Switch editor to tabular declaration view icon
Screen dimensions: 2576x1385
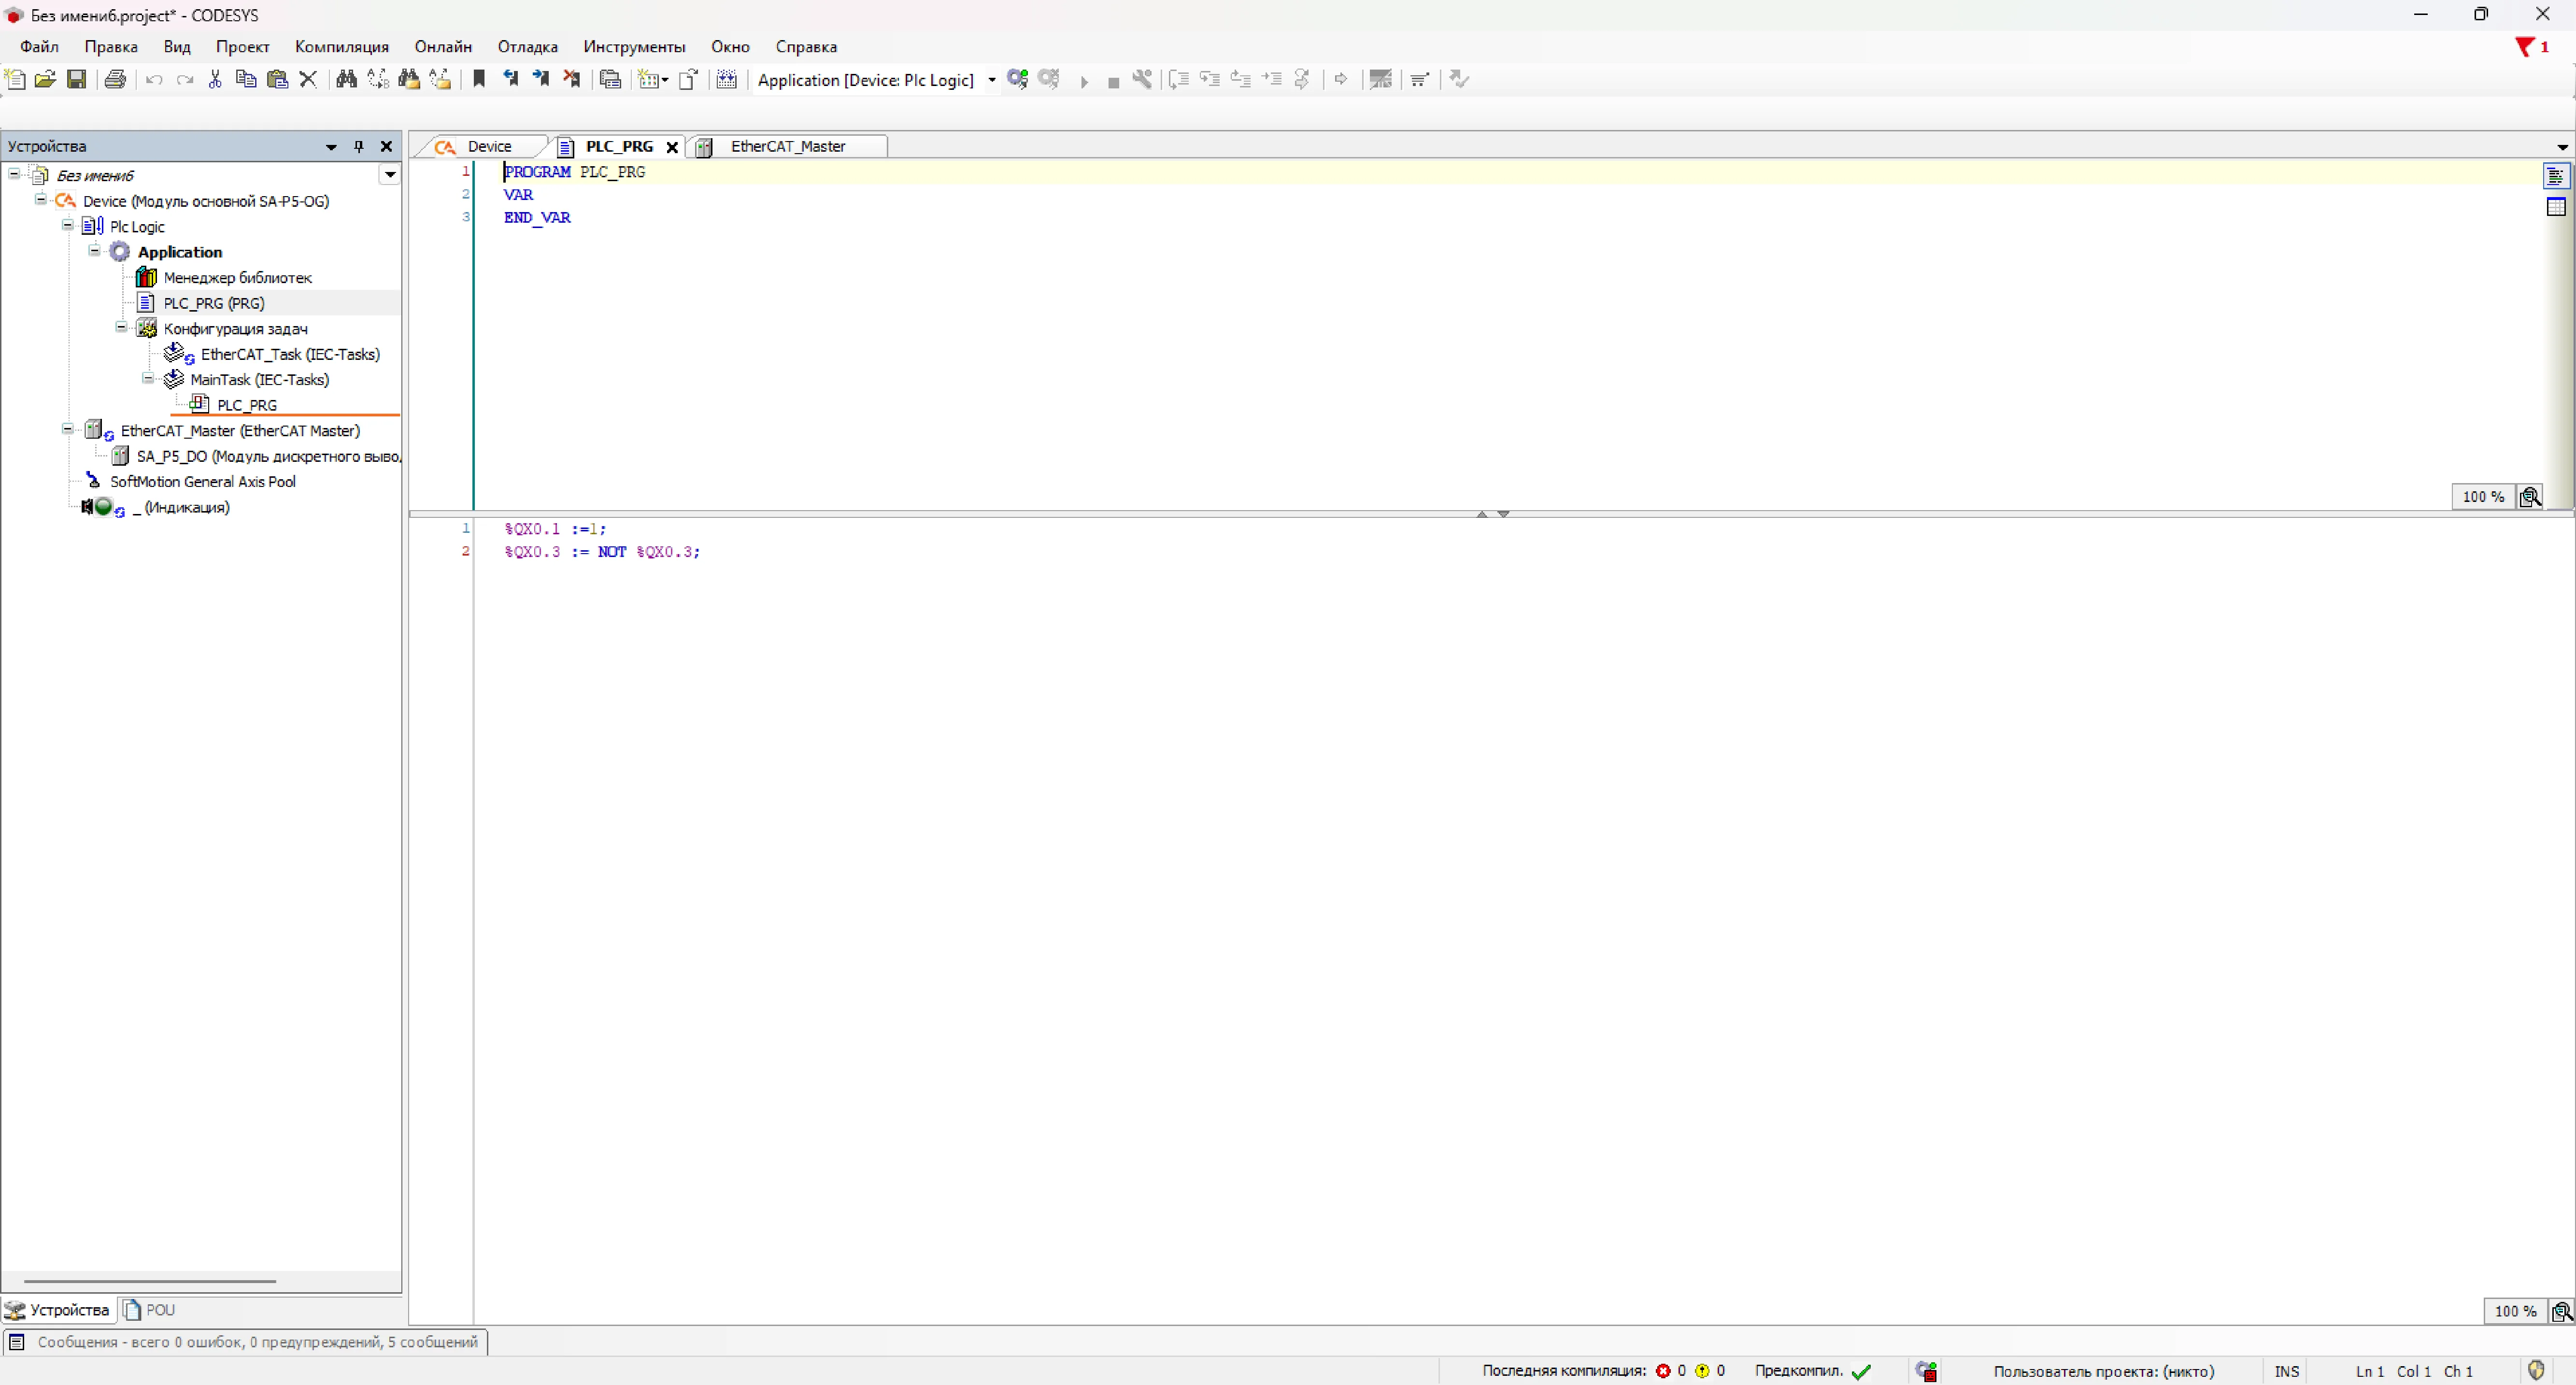tap(2556, 207)
